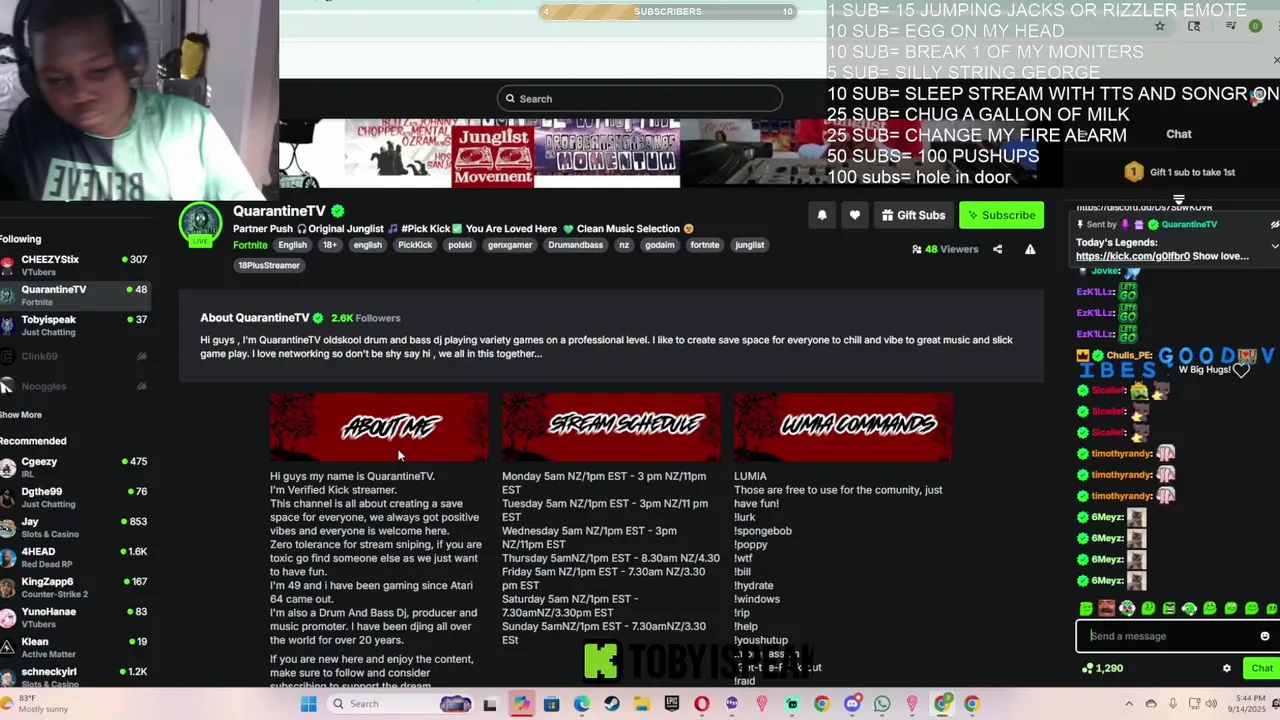This screenshot has height=720, width=1280.
Task: Hide the pinned message eye icon
Action: [x=1274, y=224]
